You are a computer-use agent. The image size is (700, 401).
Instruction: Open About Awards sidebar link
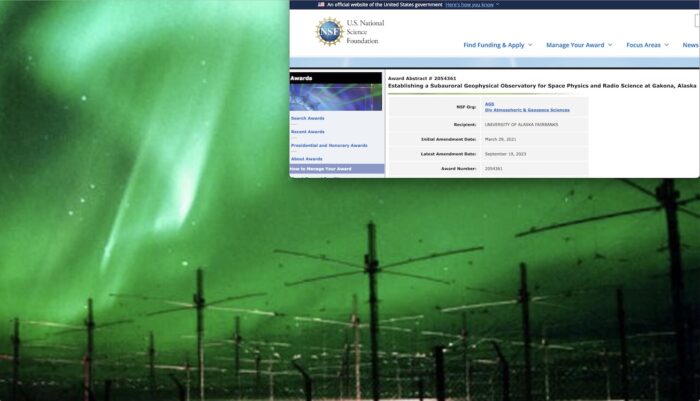click(x=307, y=159)
